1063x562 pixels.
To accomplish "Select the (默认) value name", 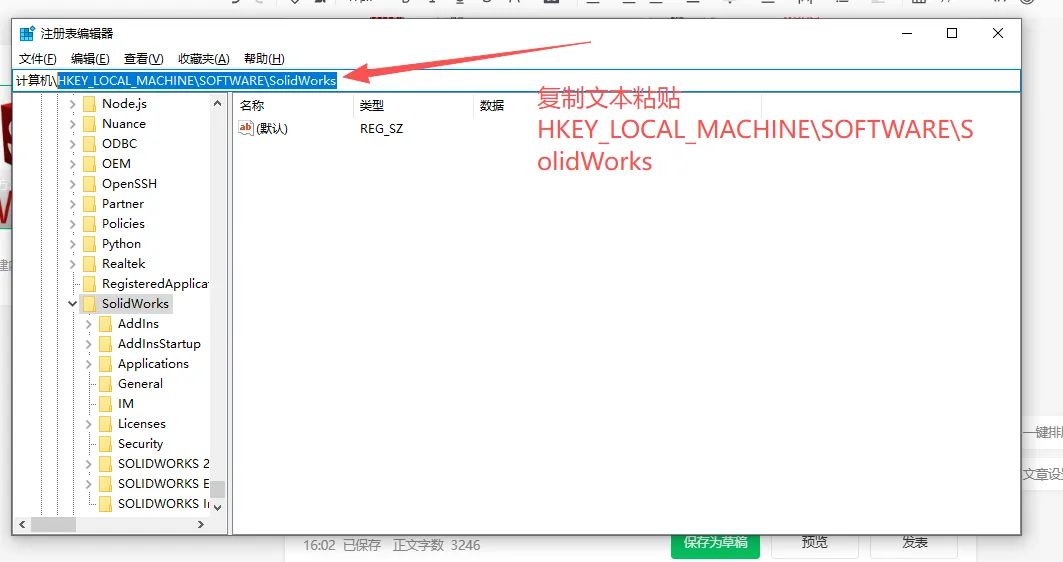I will [x=272, y=129].
